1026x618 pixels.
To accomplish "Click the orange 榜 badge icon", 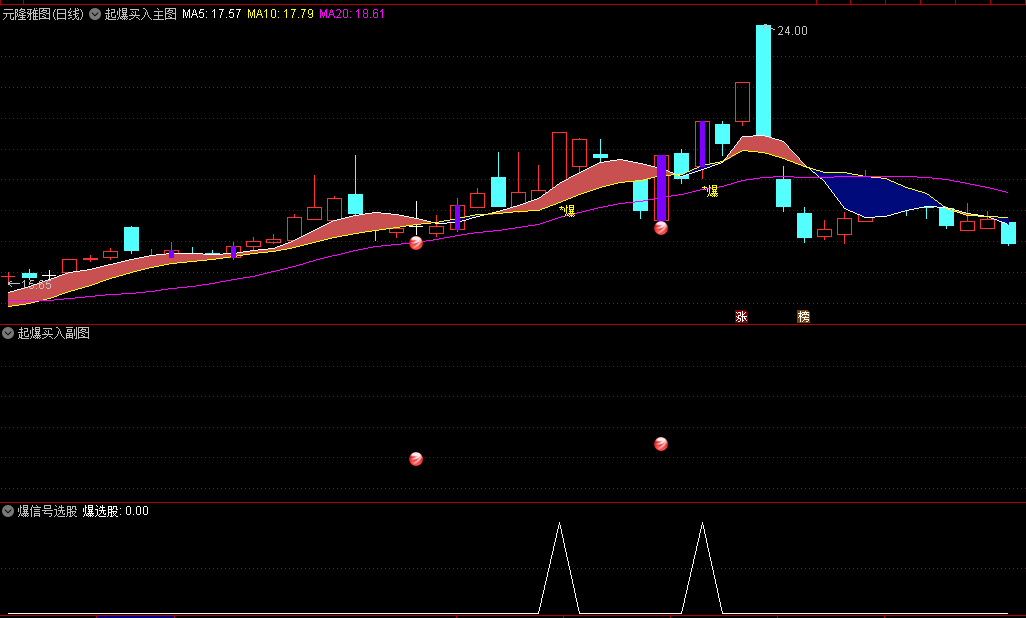I will 804,317.
